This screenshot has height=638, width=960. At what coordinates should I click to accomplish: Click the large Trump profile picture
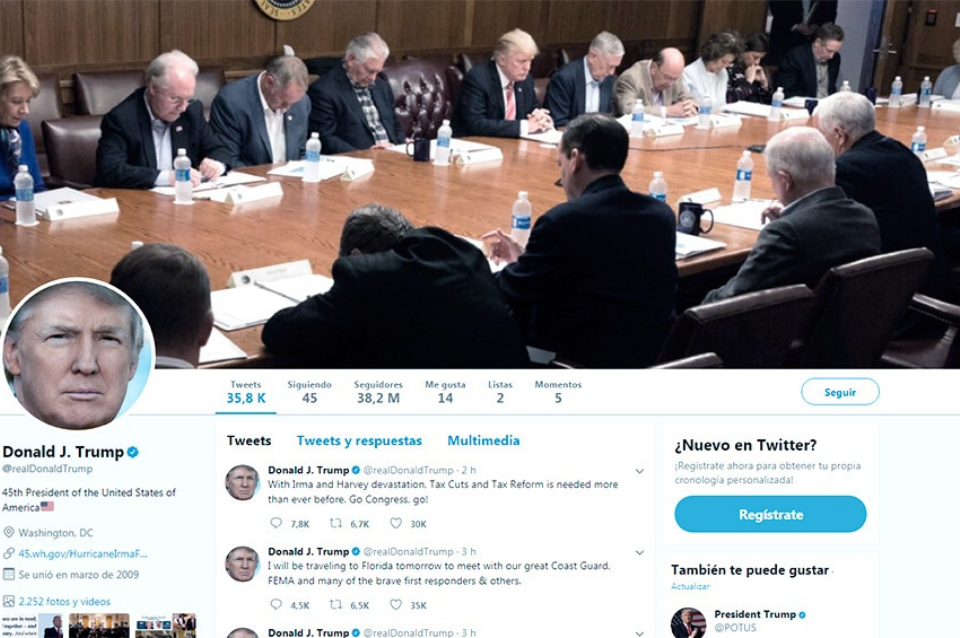click(77, 355)
